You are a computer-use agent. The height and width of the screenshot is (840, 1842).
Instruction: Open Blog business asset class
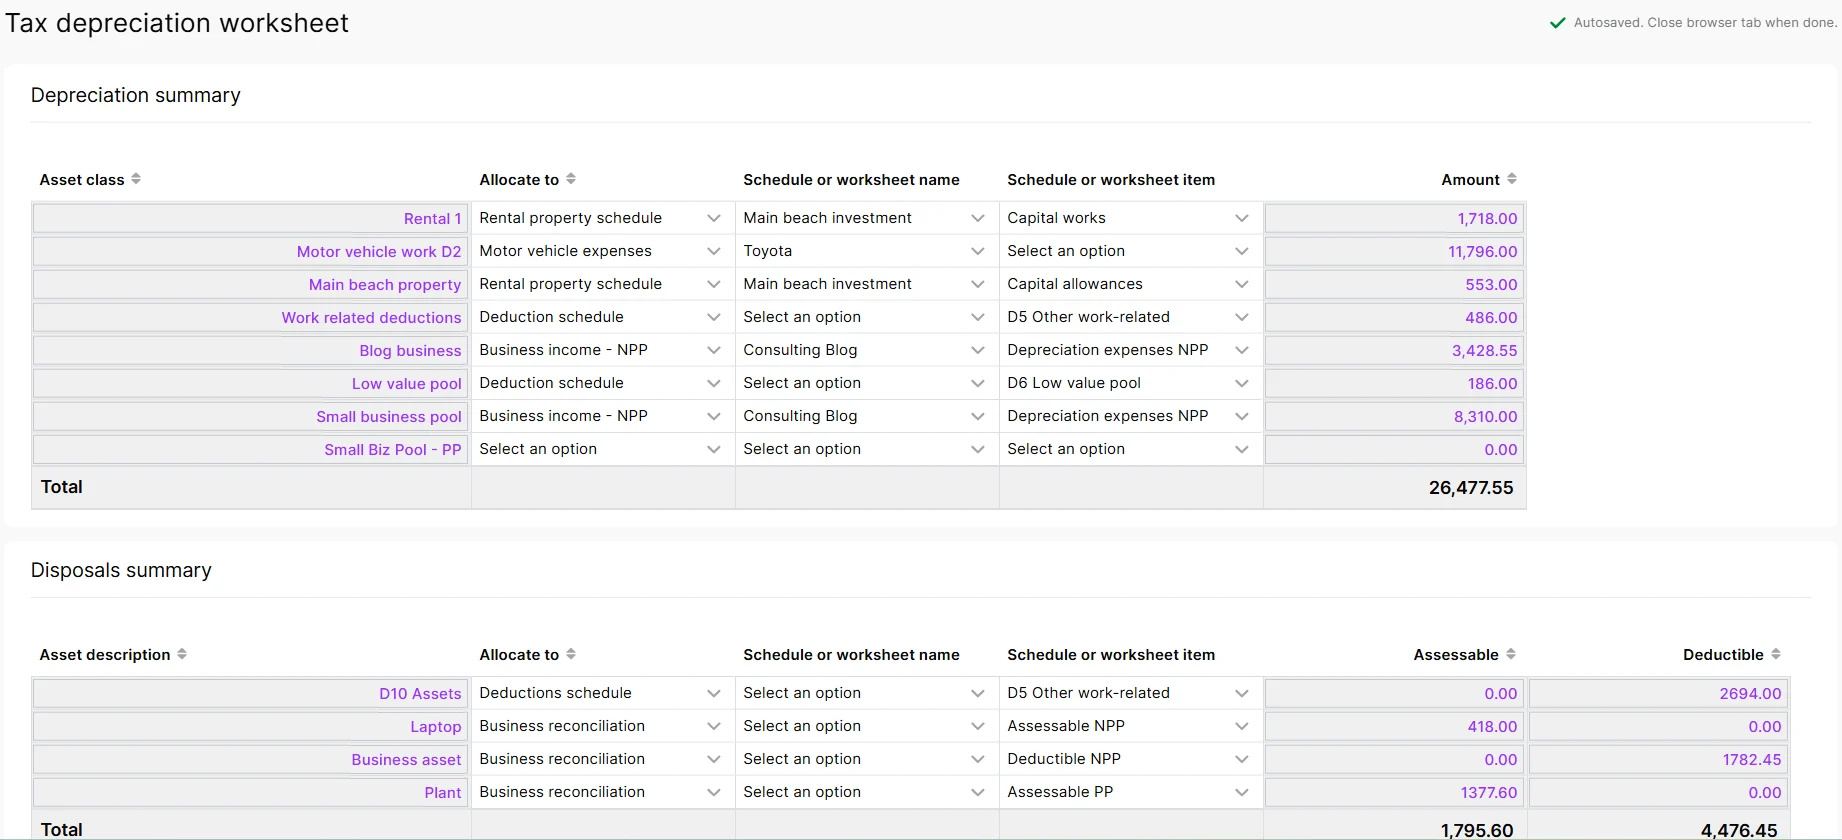pyautogui.click(x=410, y=351)
